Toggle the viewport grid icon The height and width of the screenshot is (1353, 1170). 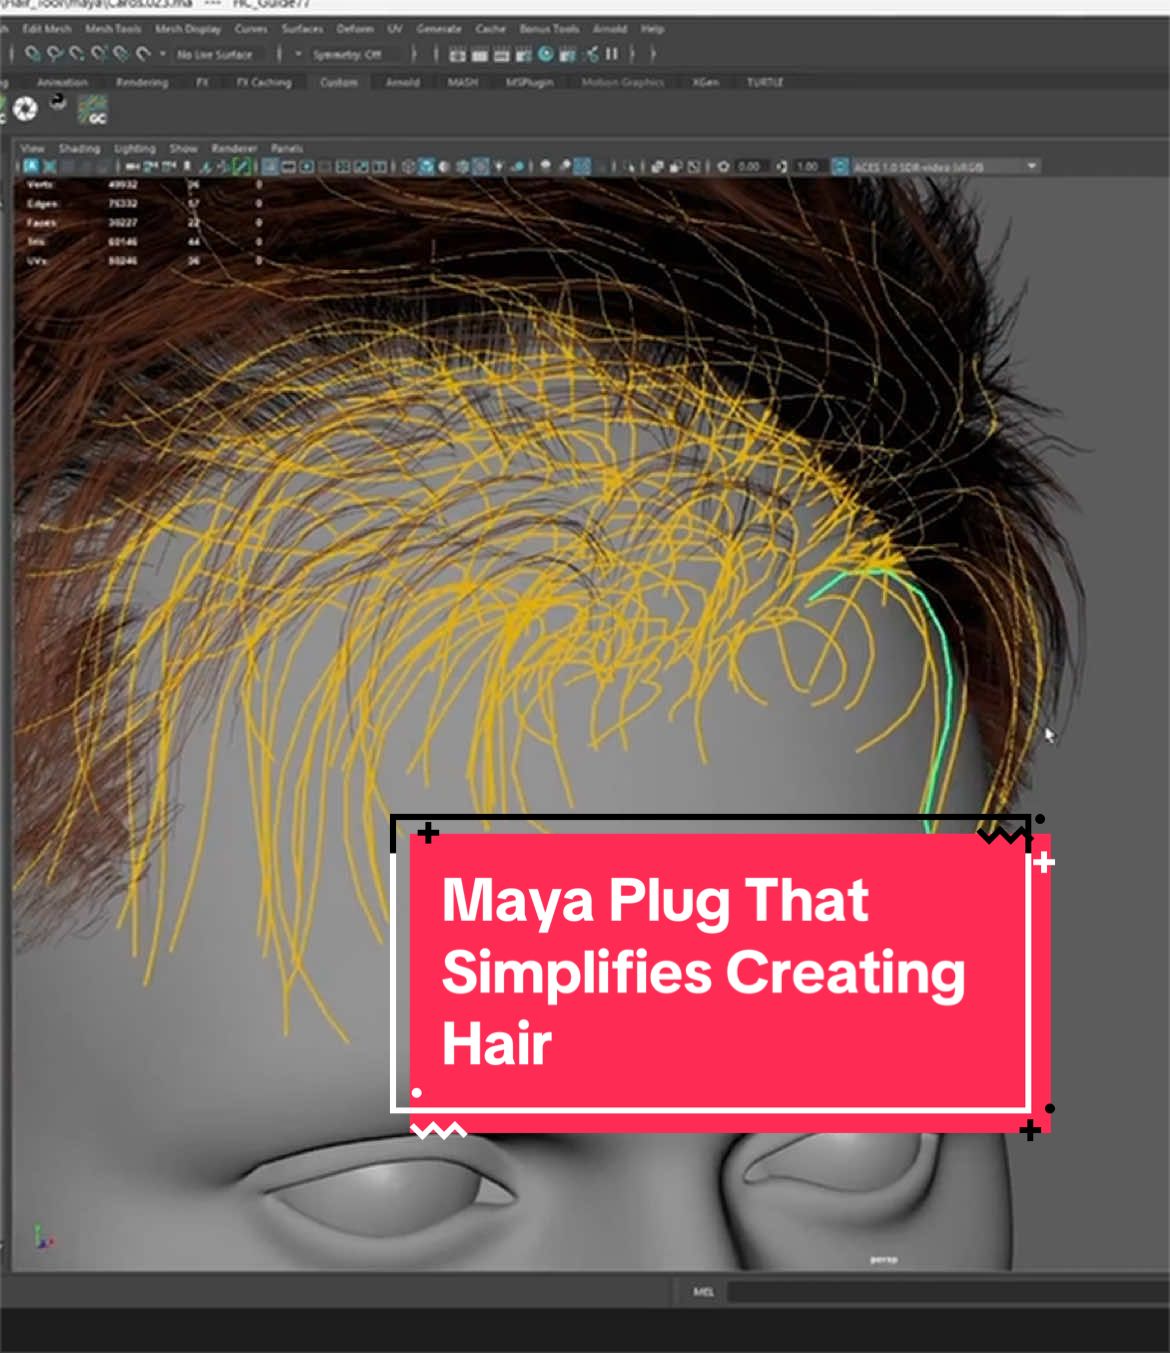pyautogui.click(x=270, y=166)
